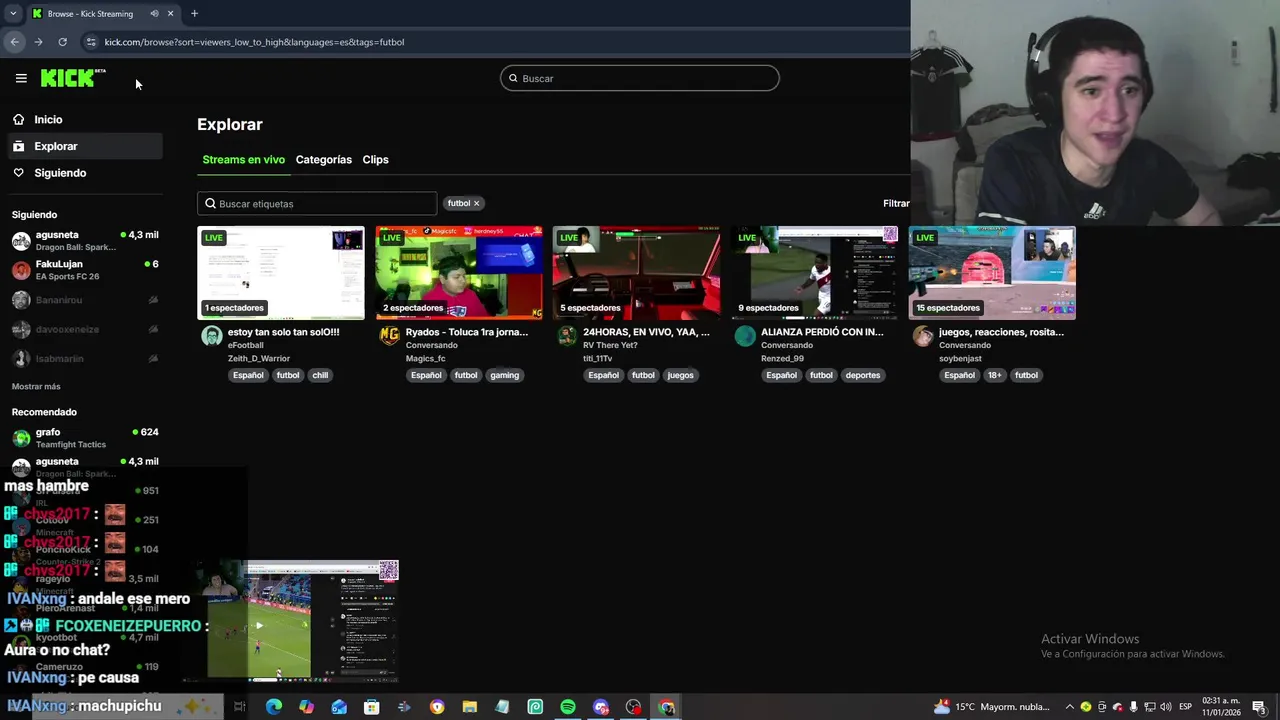Click the Magics_fc channel name
This screenshot has width=1280, height=720.
[x=426, y=358]
